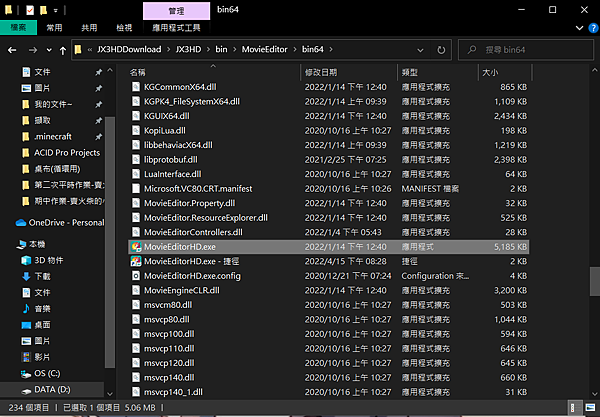Select MovieEditorHD.exe application icon

click(x=136, y=247)
